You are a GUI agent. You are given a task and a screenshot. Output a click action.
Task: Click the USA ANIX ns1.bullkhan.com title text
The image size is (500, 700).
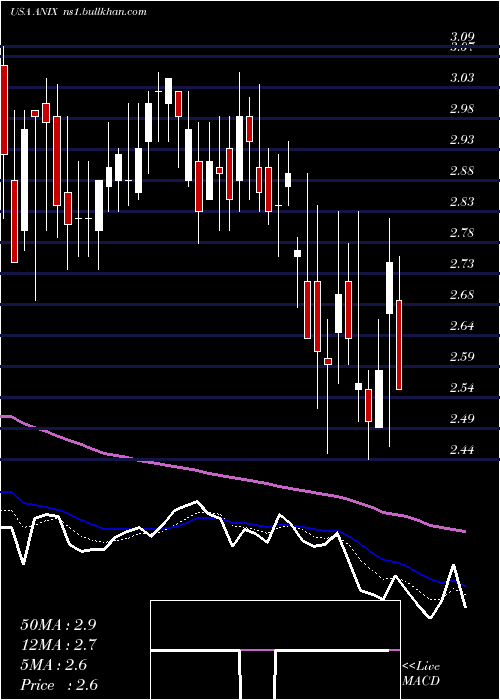pyautogui.click(x=78, y=12)
